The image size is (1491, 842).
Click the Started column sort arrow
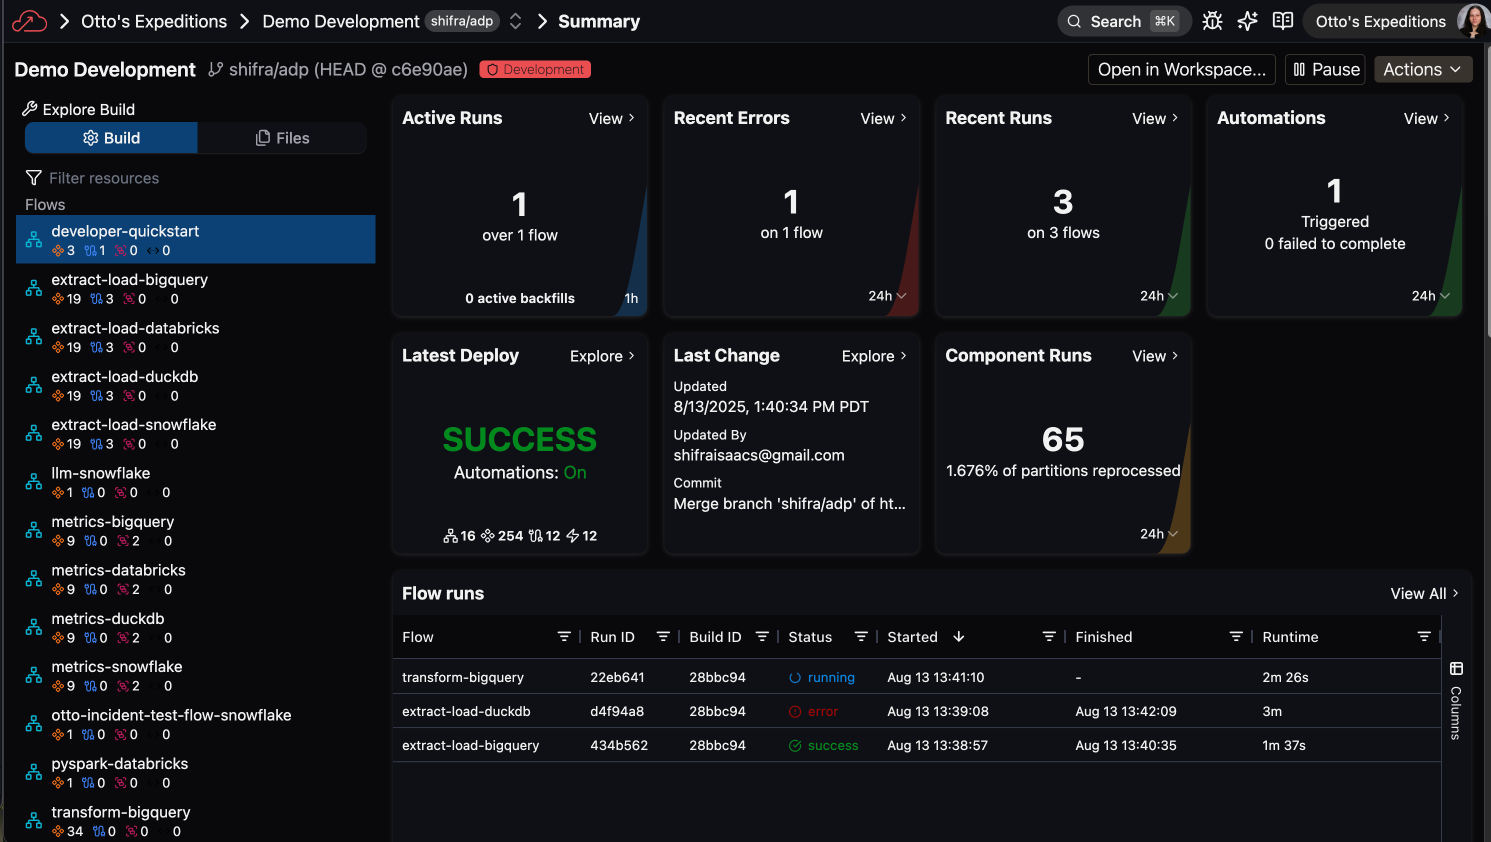(x=959, y=637)
